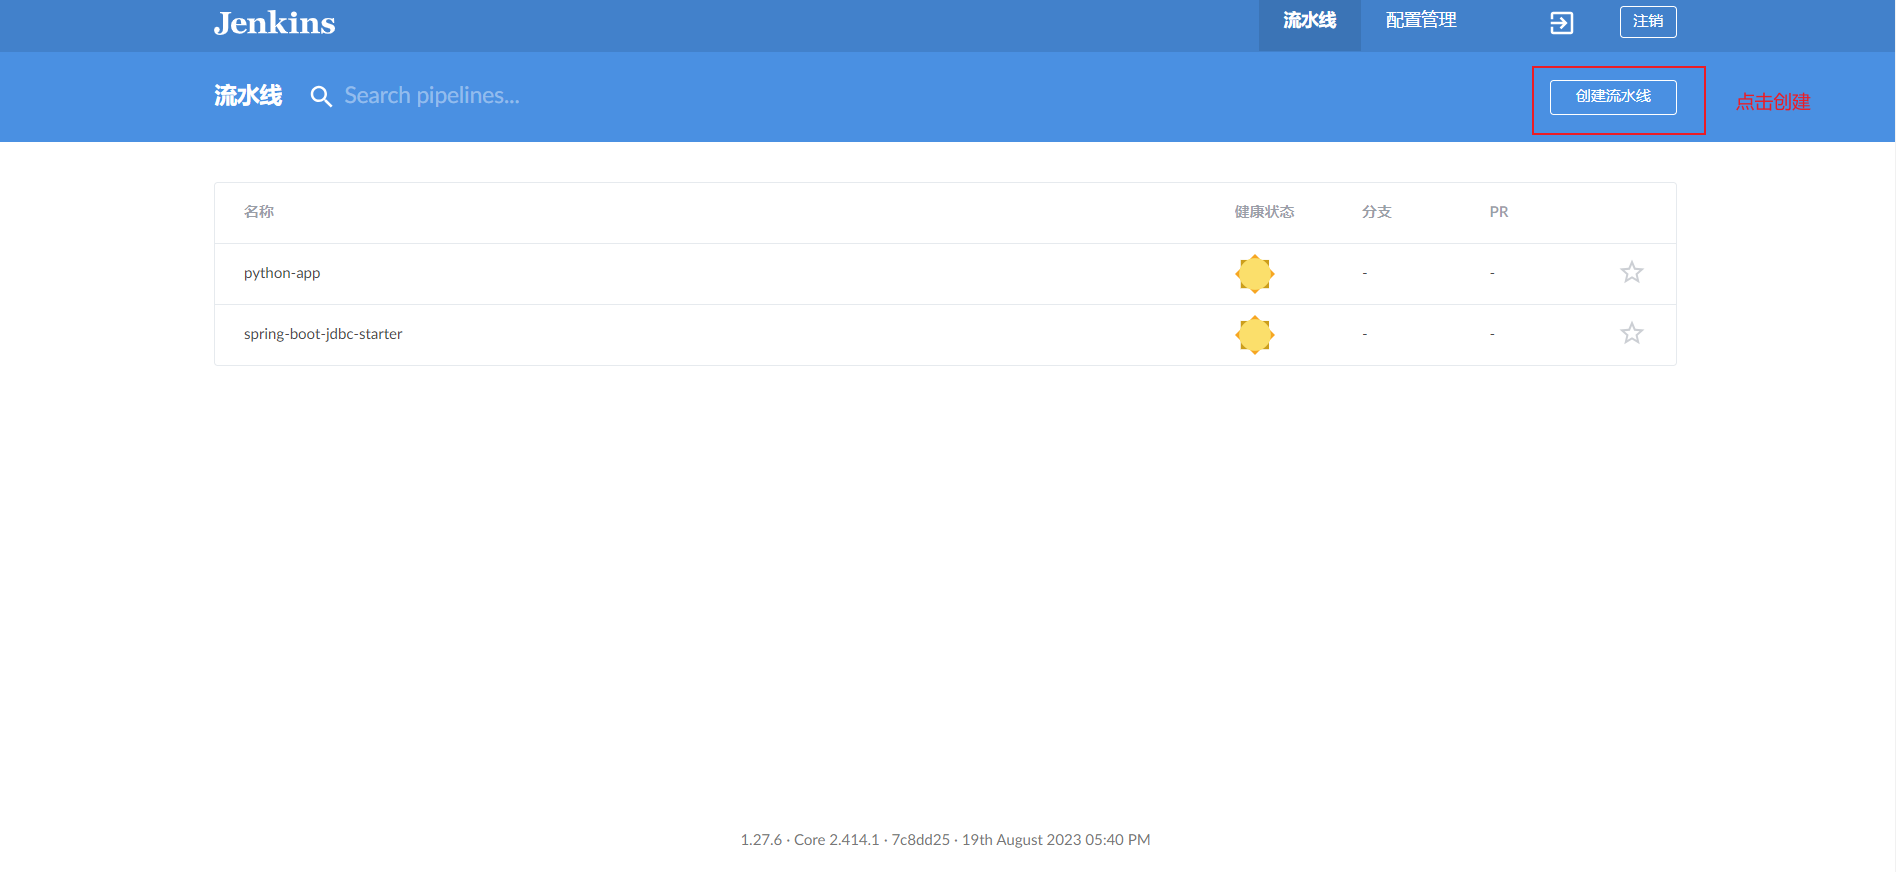1896x872 pixels.
Task: Favorite the python-app pipeline star
Action: pyautogui.click(x=1631, y=272)
